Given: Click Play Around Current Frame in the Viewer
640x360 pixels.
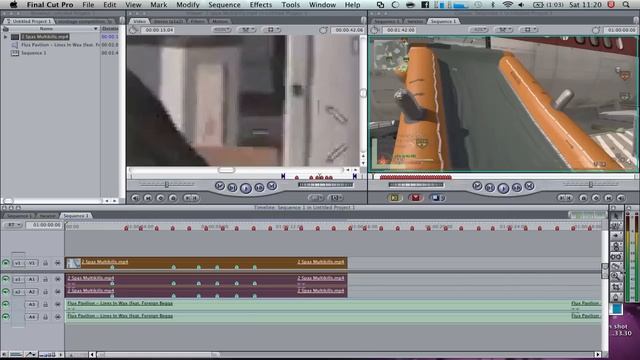Looking at the screenshot, I should 259,188.
